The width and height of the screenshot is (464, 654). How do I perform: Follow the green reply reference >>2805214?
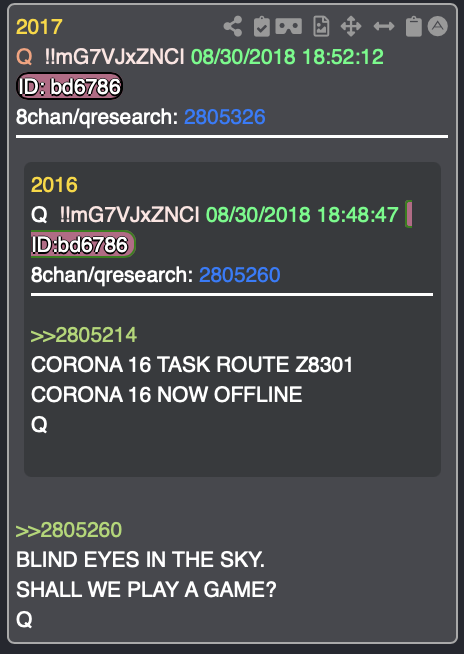(84, 335)
